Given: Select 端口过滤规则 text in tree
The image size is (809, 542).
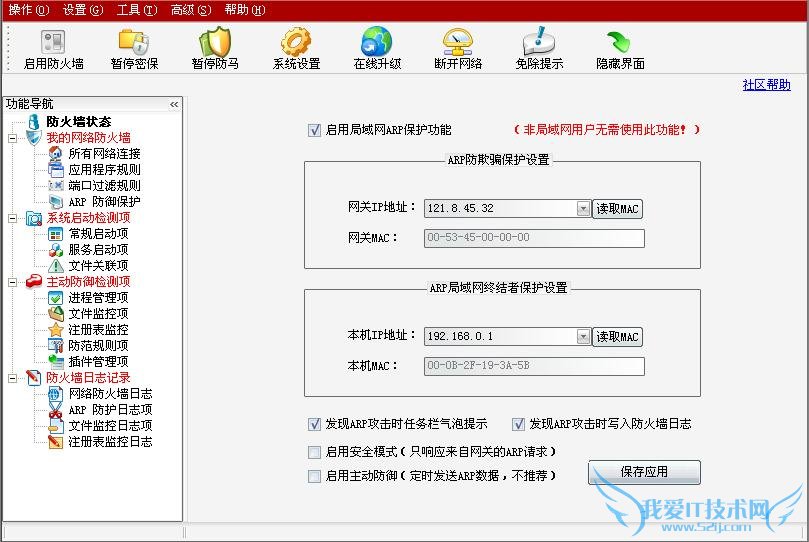Looking at the screenshot, I should pyautogui.click(x=104, y=186).
